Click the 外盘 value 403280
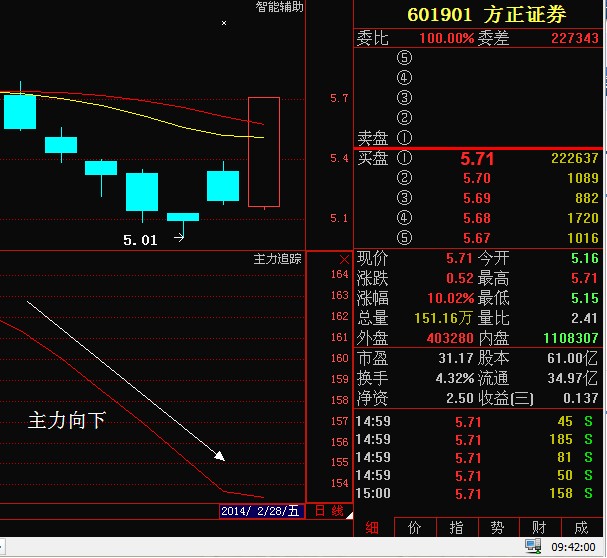The height and width of the screenshot is (558, 607). point(450,338)
